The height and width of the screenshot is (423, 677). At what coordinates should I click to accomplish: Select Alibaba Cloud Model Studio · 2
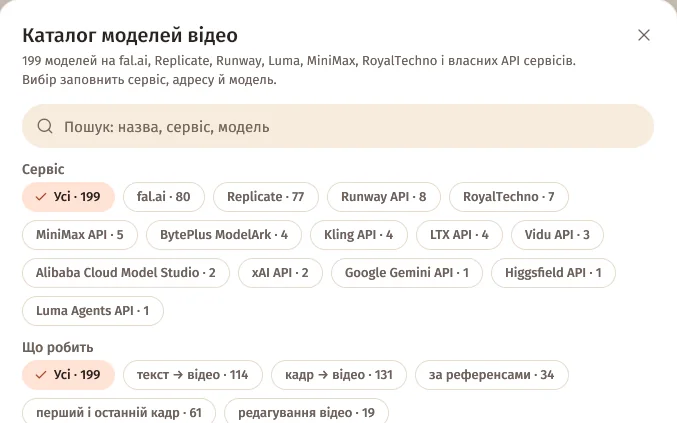coord(126,273)
